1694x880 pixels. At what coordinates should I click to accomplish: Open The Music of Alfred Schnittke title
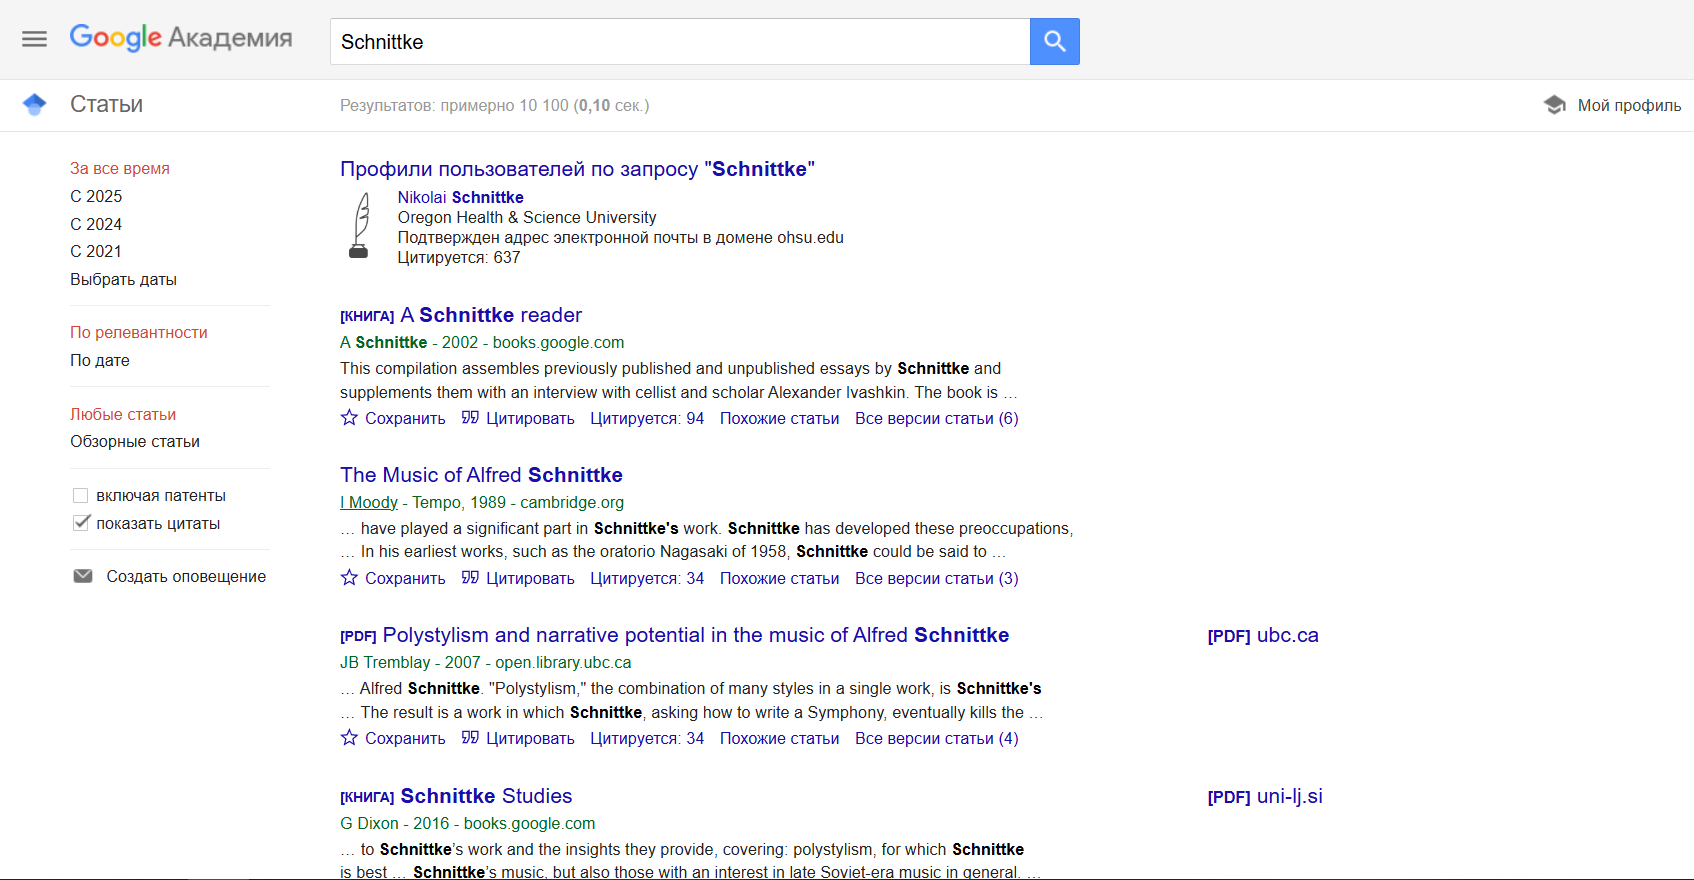coord(481,475)
